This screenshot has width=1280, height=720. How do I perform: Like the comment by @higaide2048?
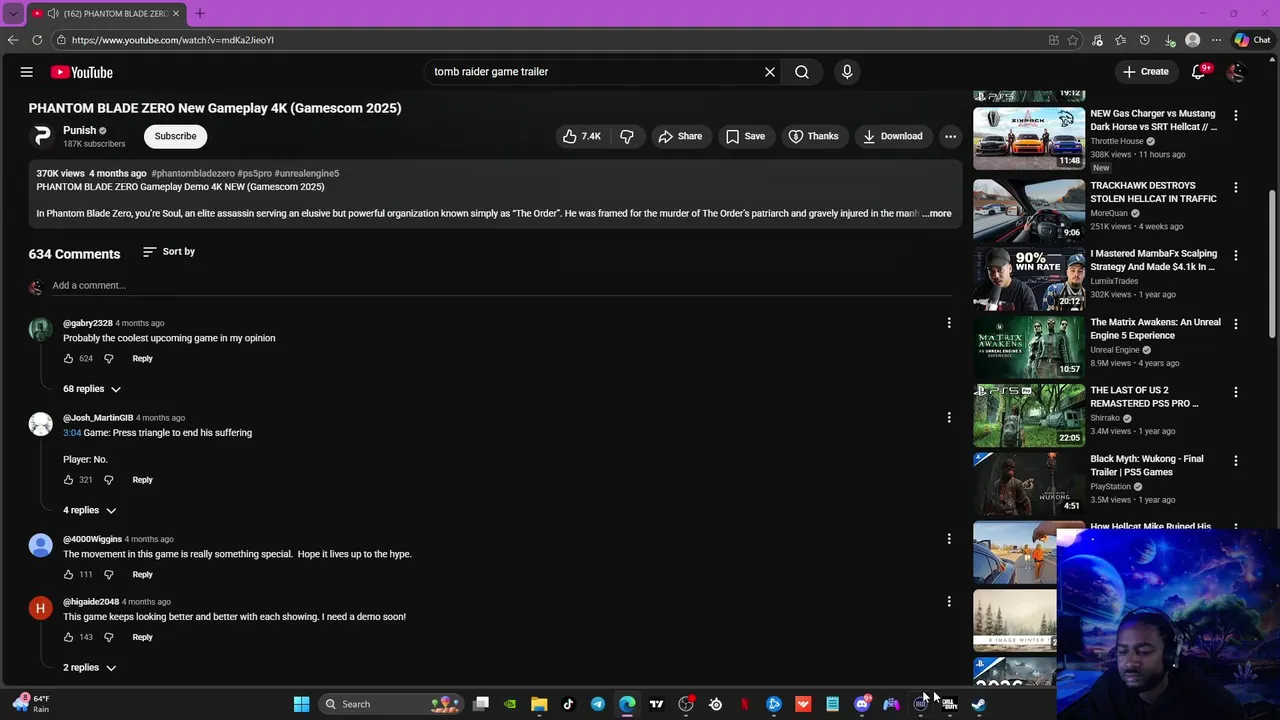pos(68,637)
